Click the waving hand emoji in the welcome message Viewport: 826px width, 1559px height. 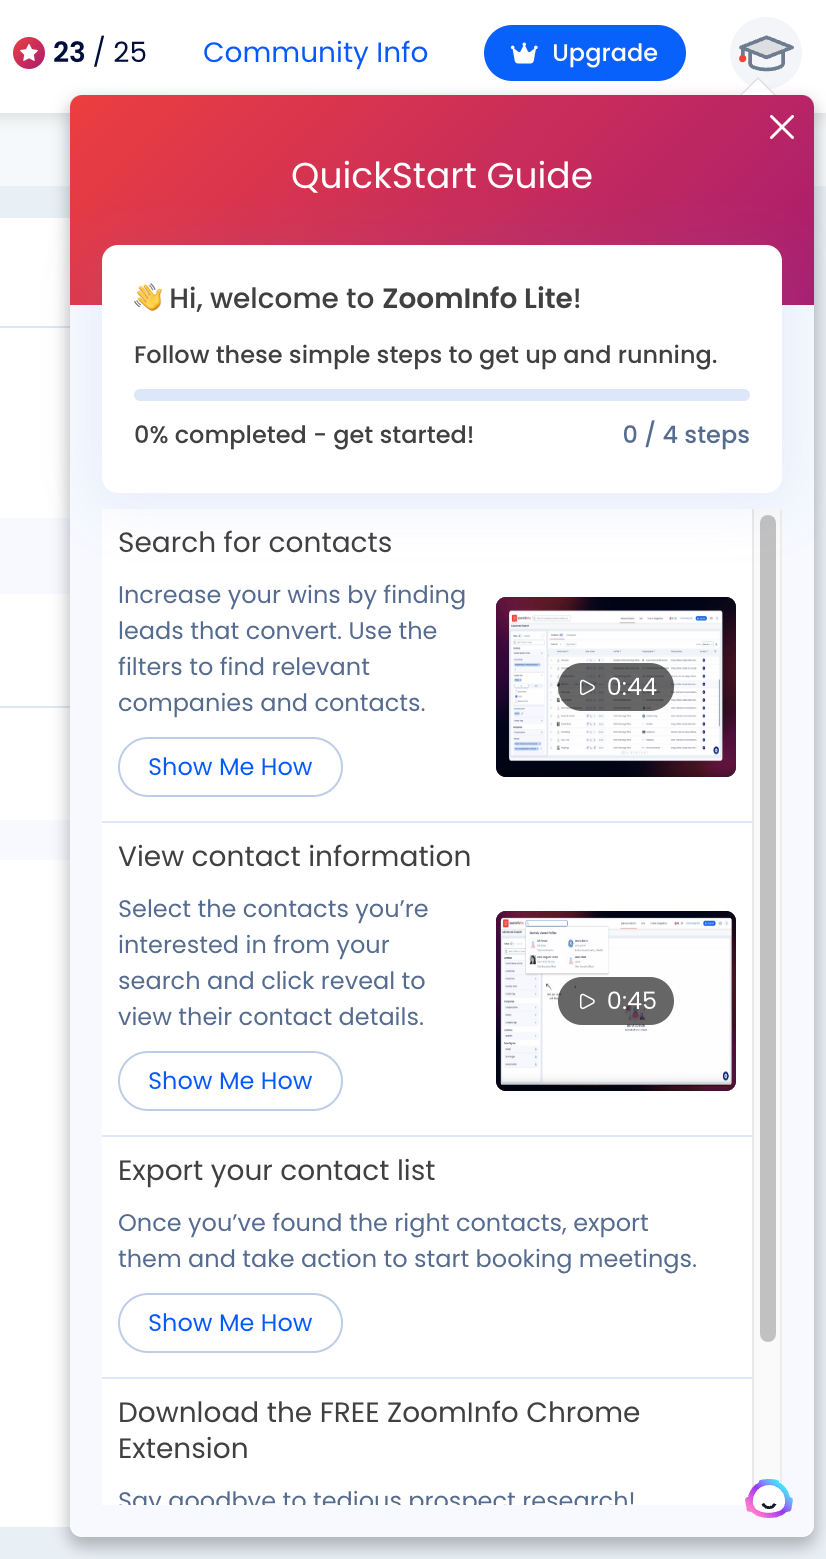146,297
